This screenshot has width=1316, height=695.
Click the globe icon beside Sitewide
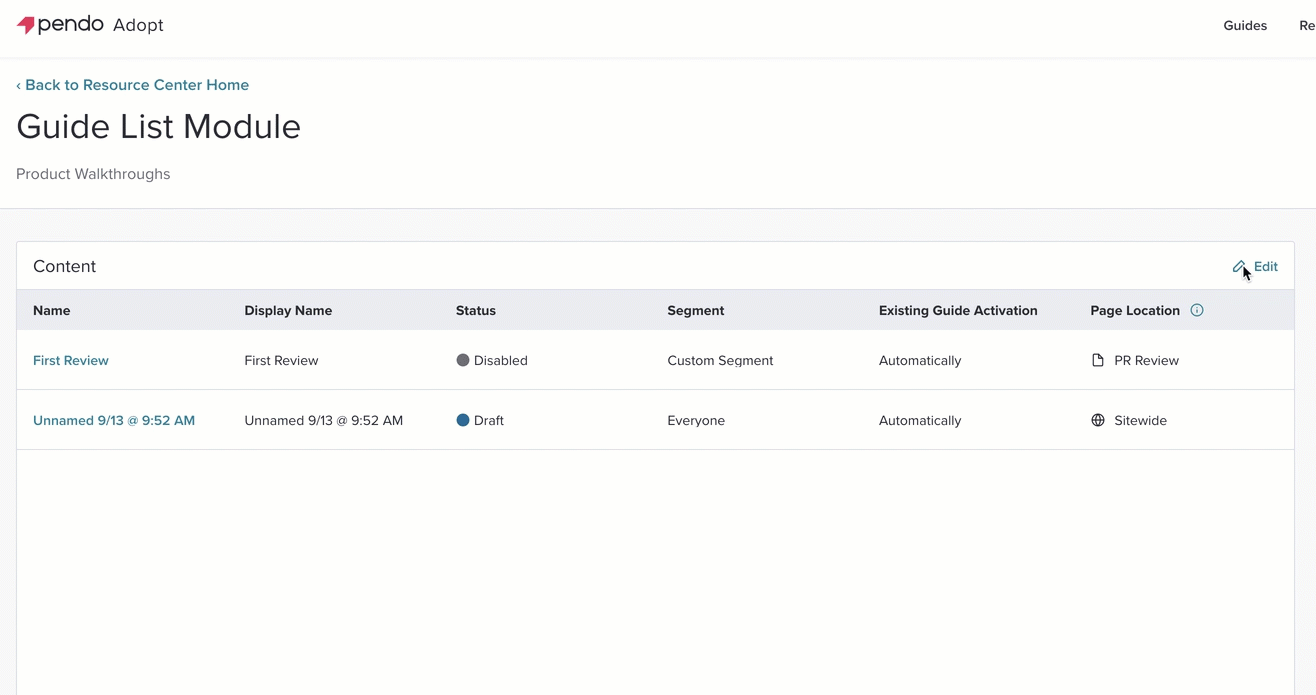pyautogui.click(x=1098, y=420)
